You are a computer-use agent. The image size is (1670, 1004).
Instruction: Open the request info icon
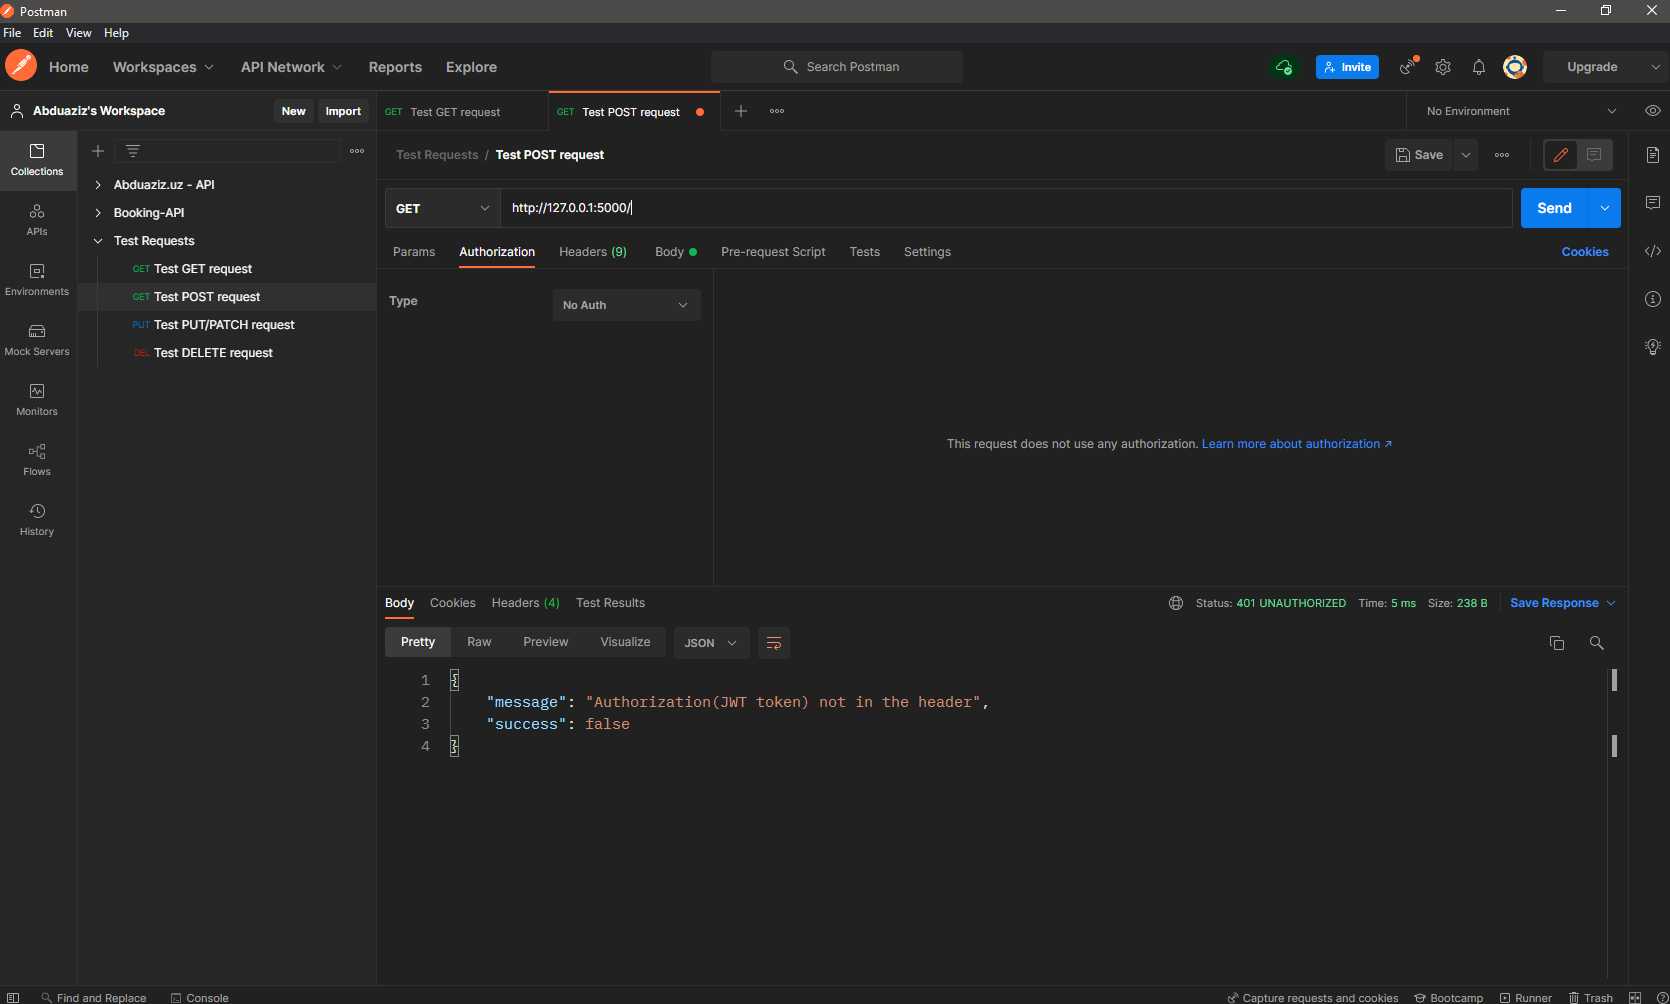point(1653,299)
